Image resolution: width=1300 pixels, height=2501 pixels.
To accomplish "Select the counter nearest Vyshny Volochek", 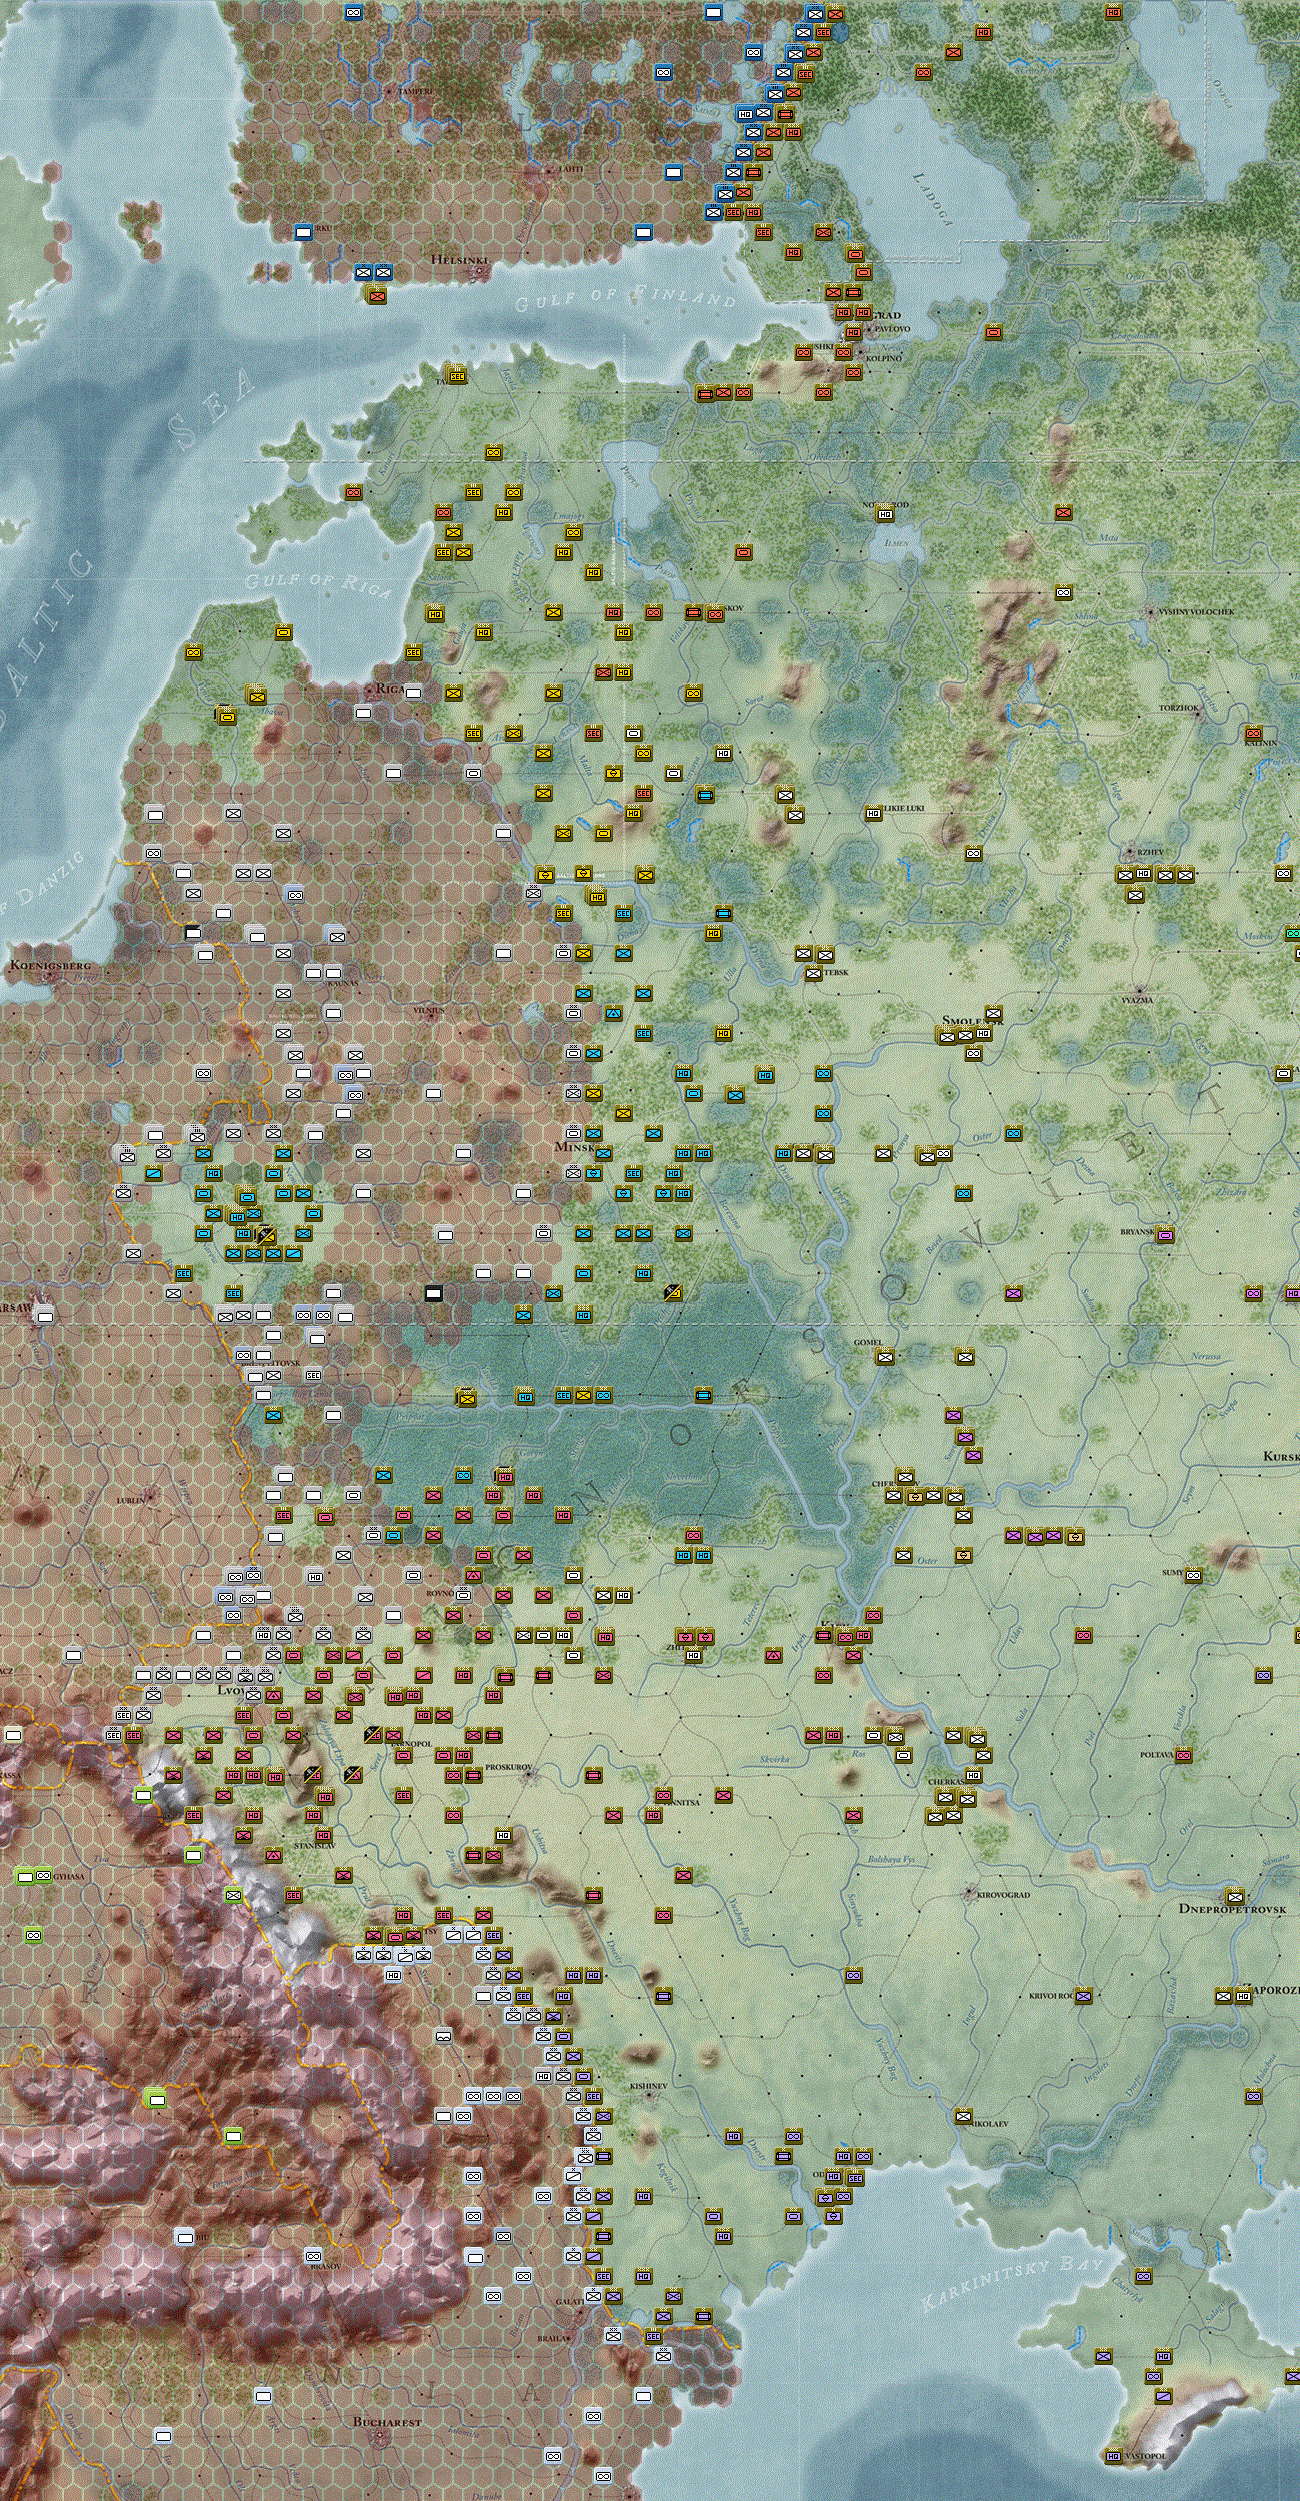I will (1063, 592).
